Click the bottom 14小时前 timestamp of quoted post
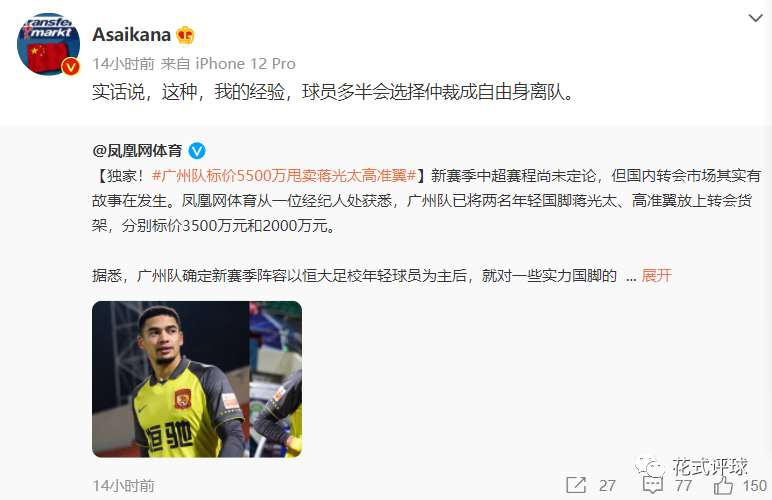This screenshot has height=500, width=772. pos(123,486)
